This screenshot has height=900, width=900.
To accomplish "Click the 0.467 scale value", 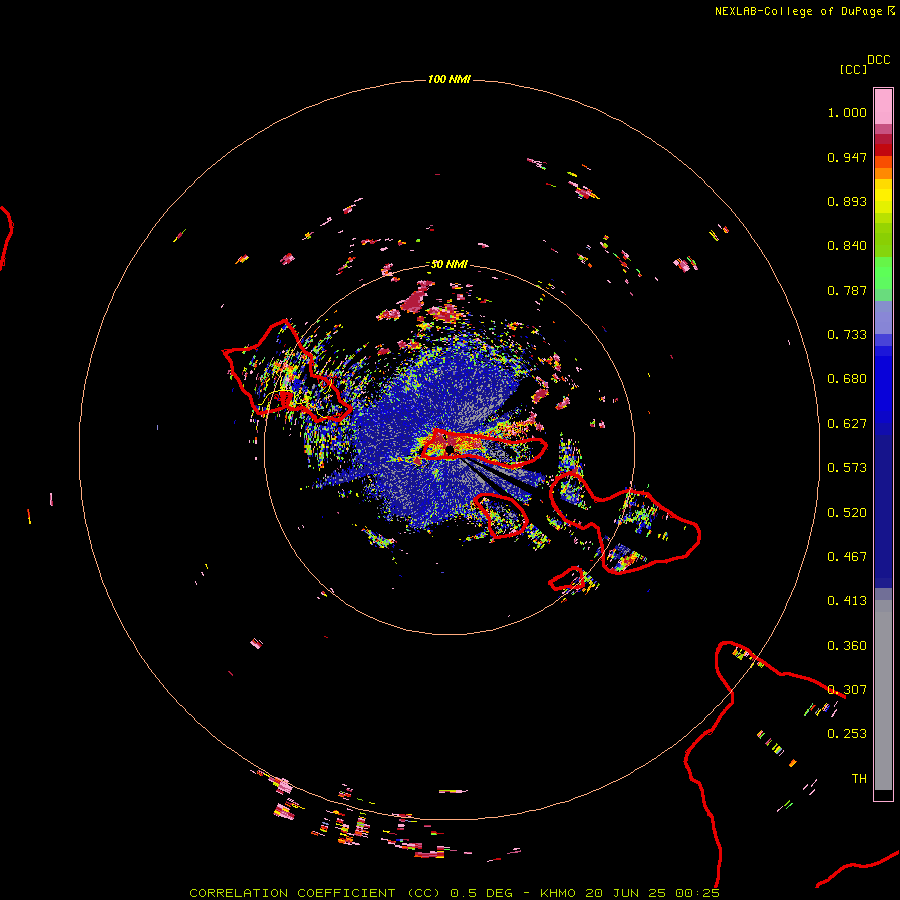I will pyautogui.click(x=847, y=557).
